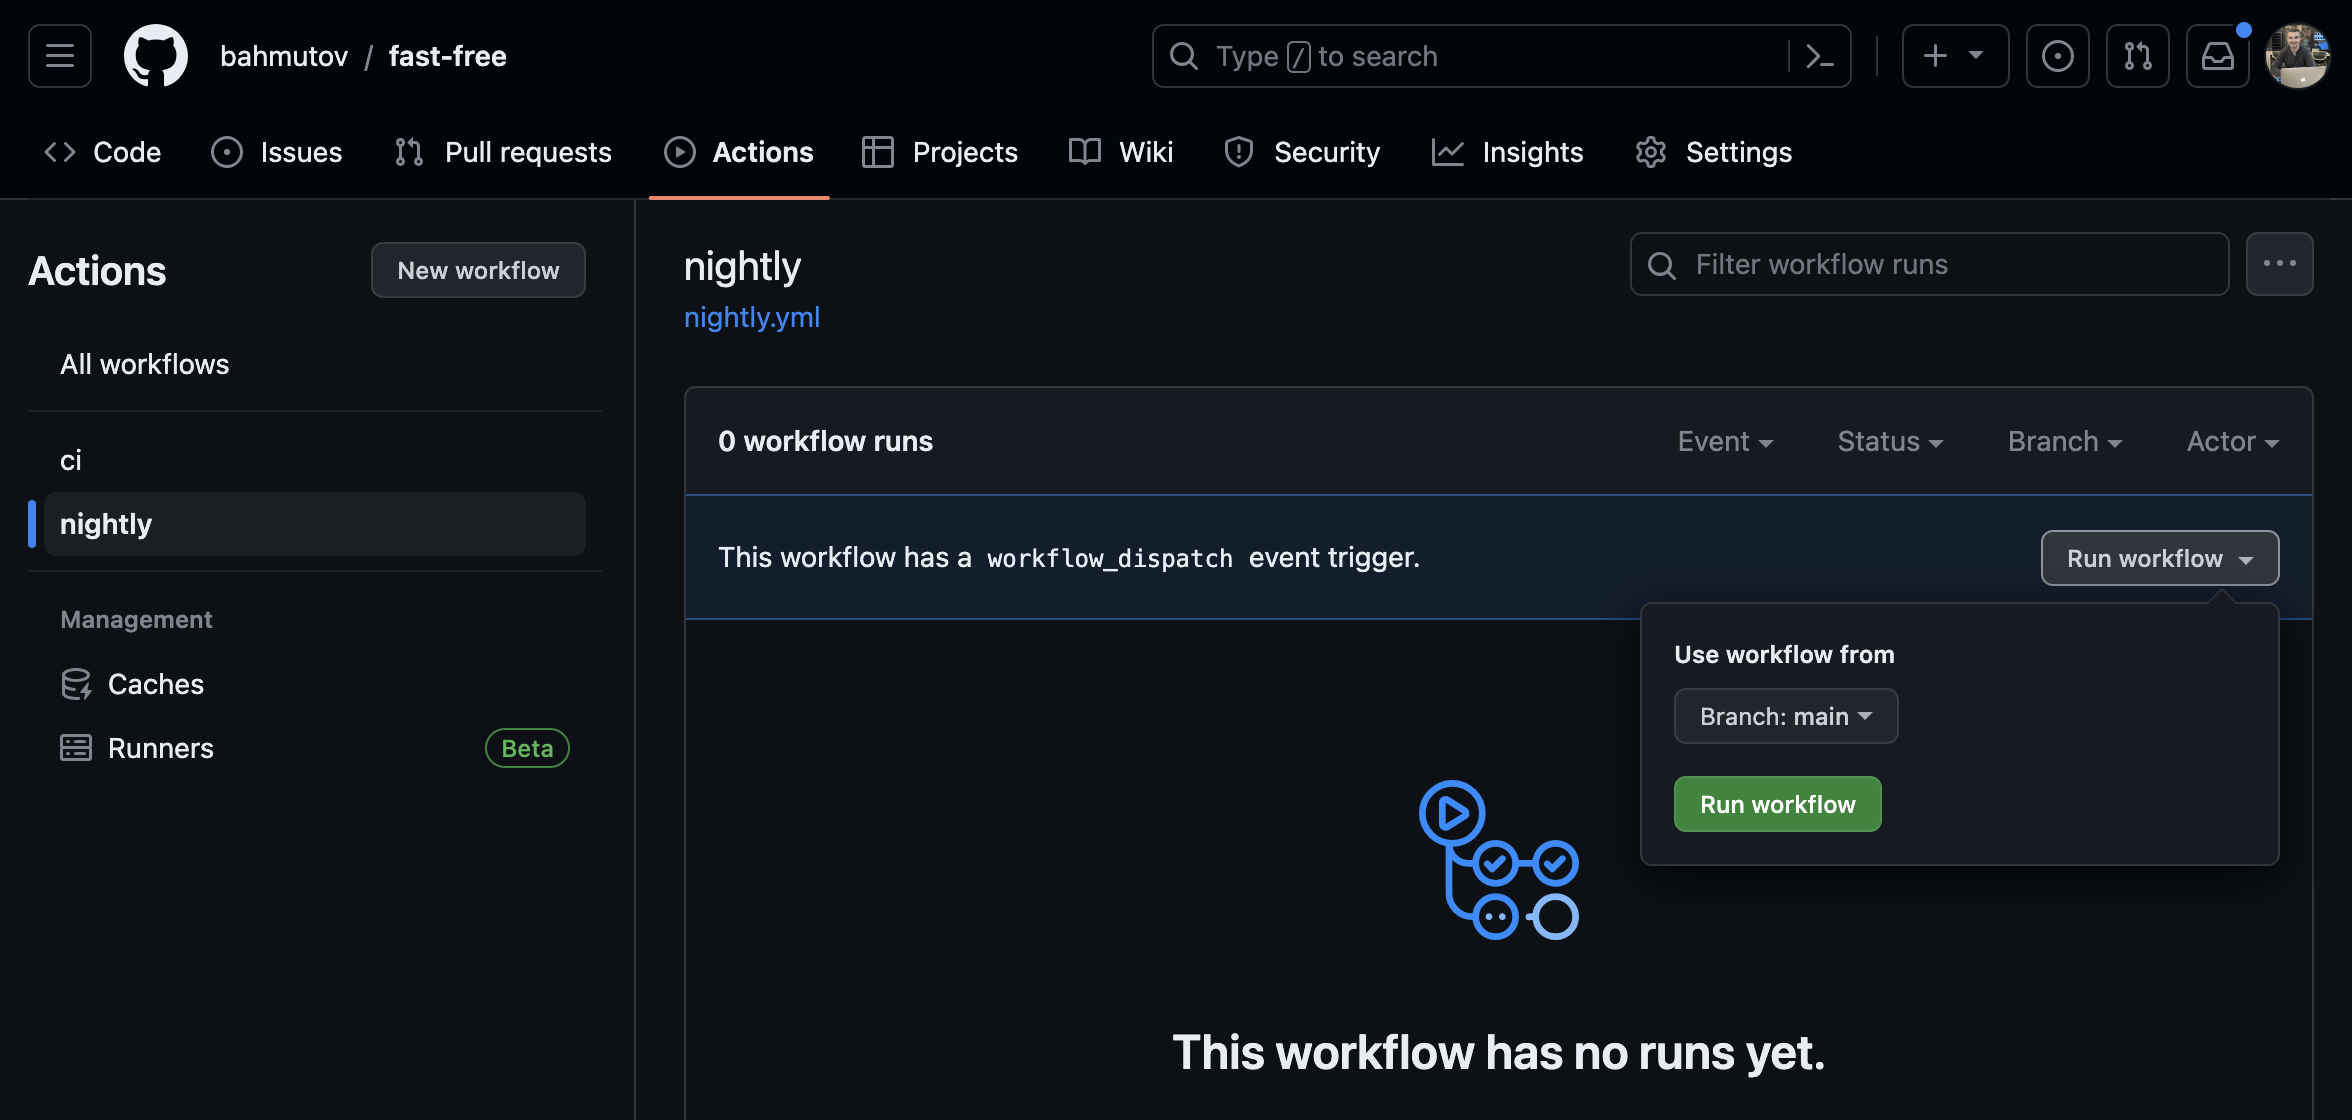The height and width of the screenshot is (1120, 2352).
Task: Open the Actor filter dropdown
Action: pyautogui.click(x=2232, y=442)
